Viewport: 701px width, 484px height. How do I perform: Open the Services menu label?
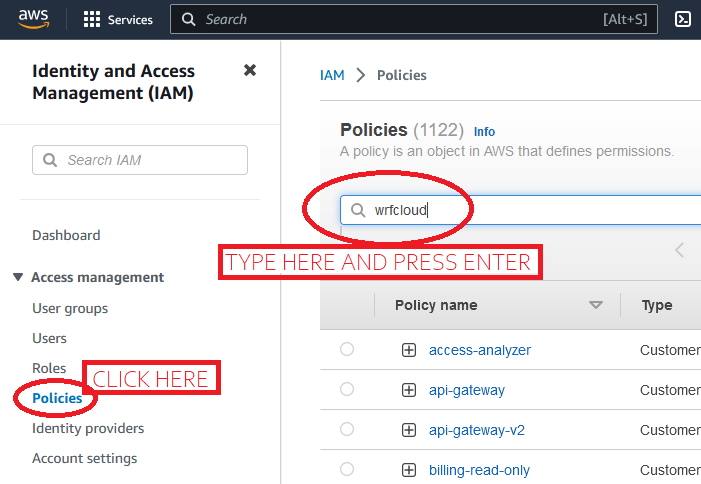pos(130,20)
